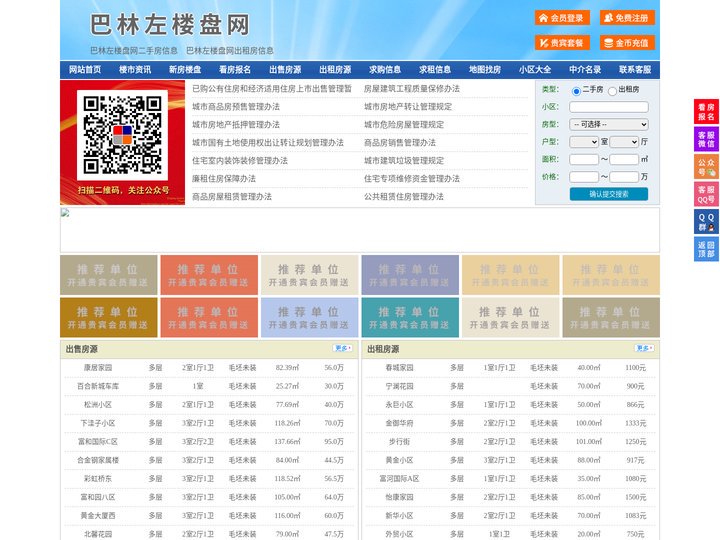Screen dimensions: 720x540
Task: Open 商品房销售管理办法 link
Action: [399, 143]
